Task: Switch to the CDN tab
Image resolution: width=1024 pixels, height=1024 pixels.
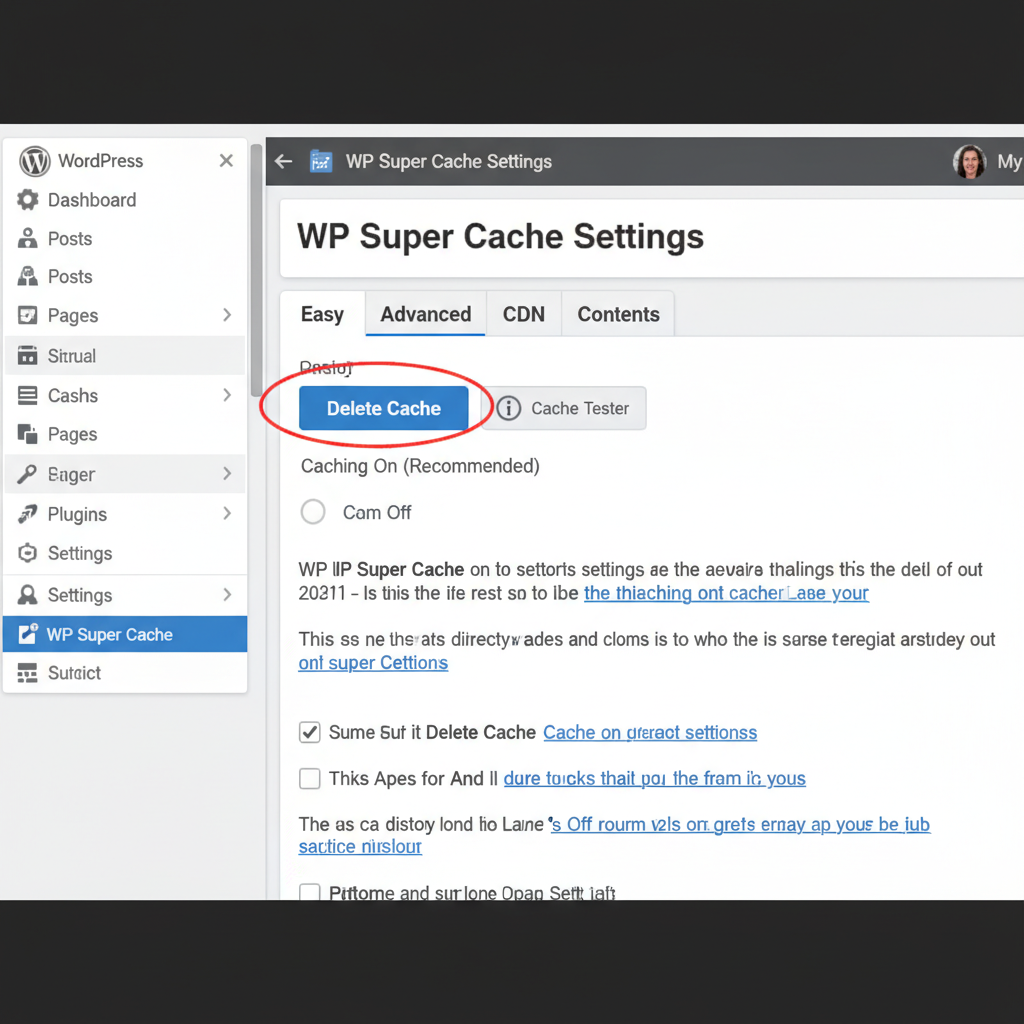Action: click(523, 313)
